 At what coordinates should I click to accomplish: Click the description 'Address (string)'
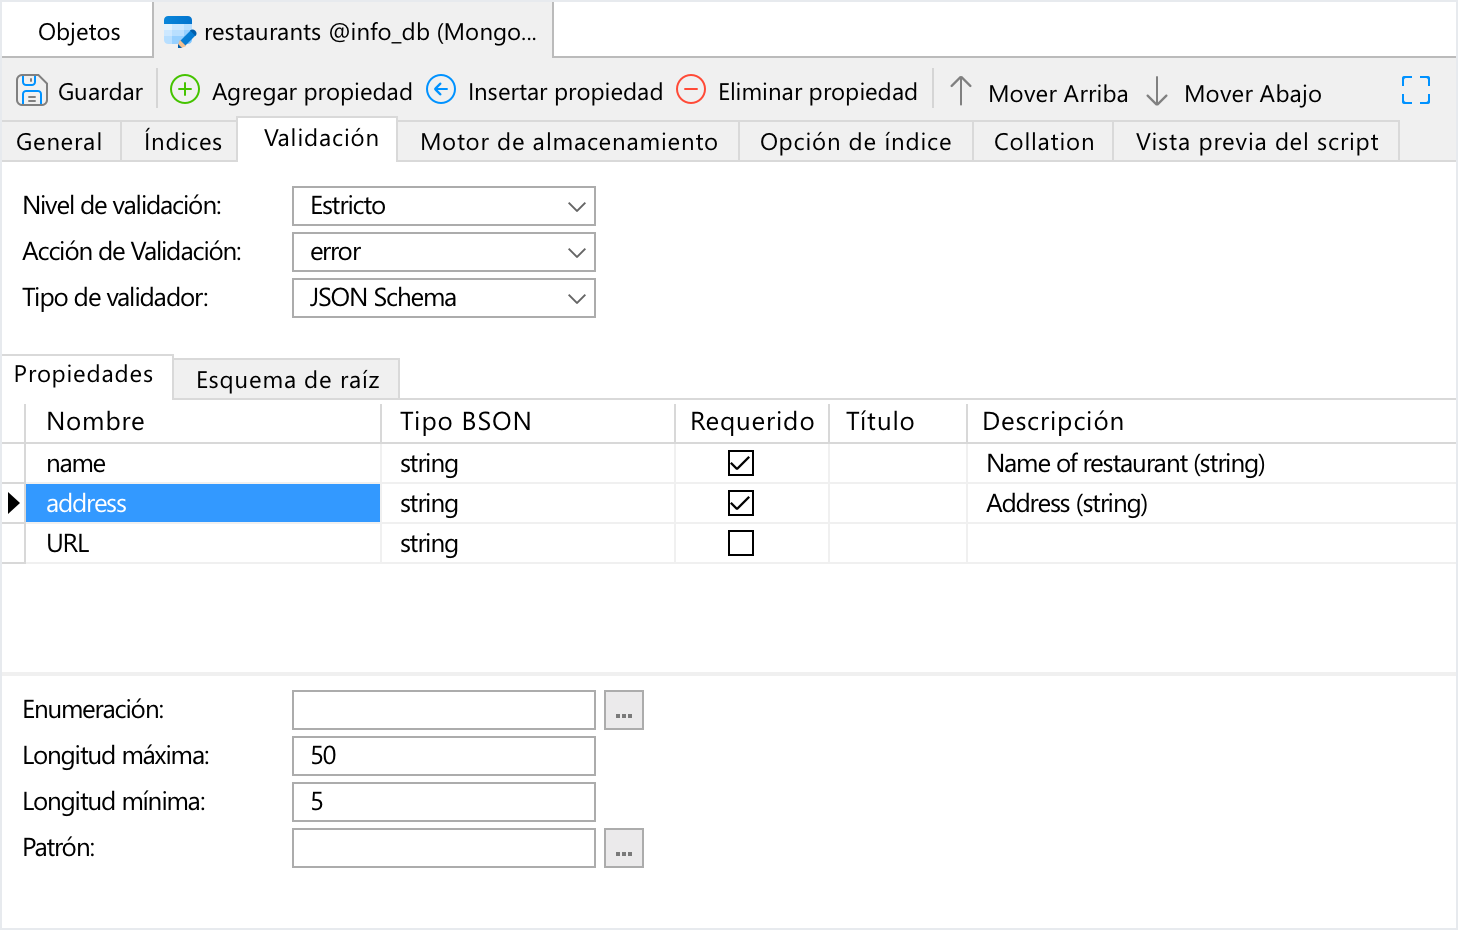pos(1066,504)
